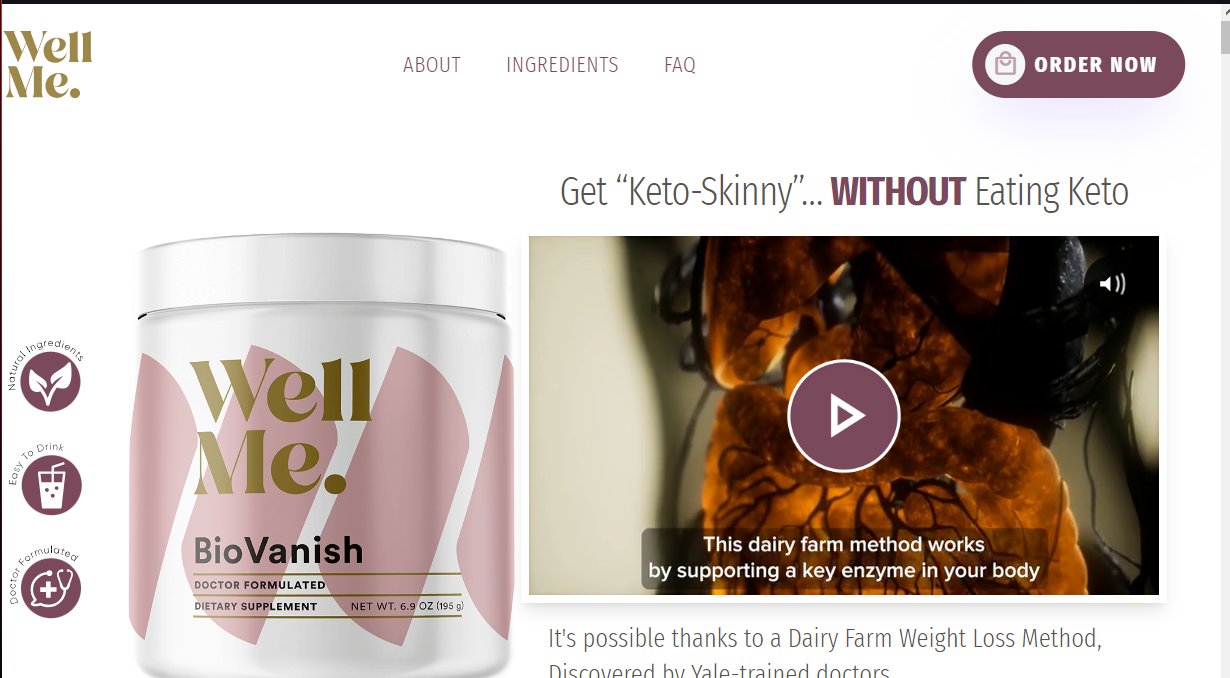Click the Natural Ingredients leaf badge icon
The width and height of the screenshot is (1230, 678).
(x=50, y=381)
